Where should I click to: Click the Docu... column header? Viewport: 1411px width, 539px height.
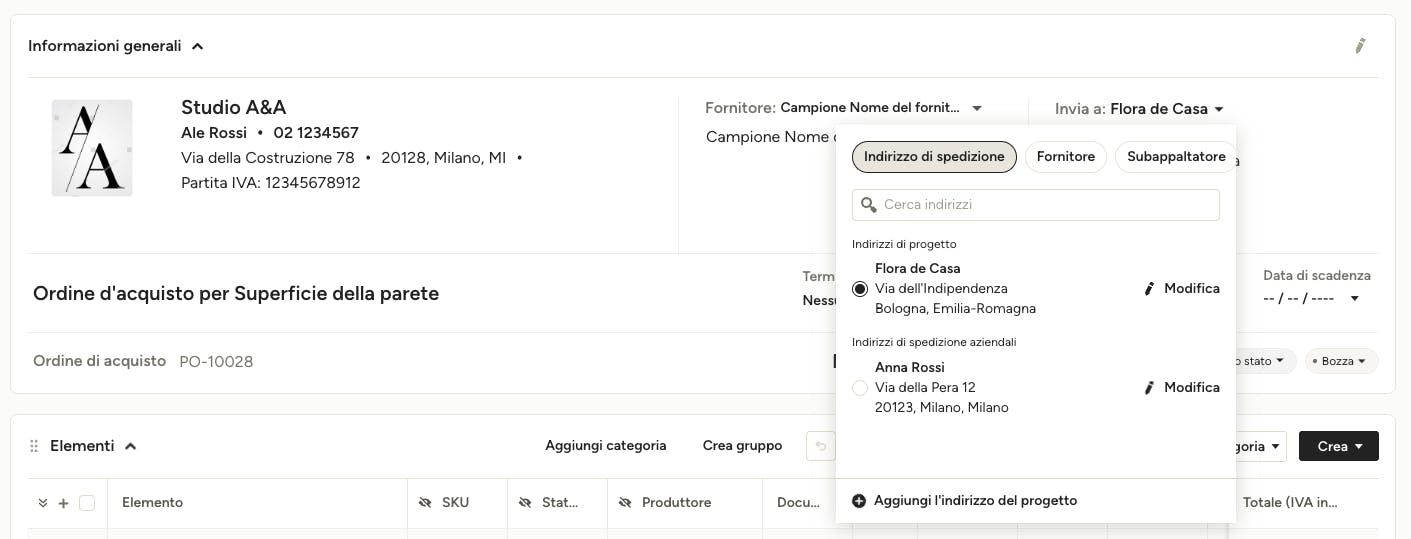(x=798, y=503)
